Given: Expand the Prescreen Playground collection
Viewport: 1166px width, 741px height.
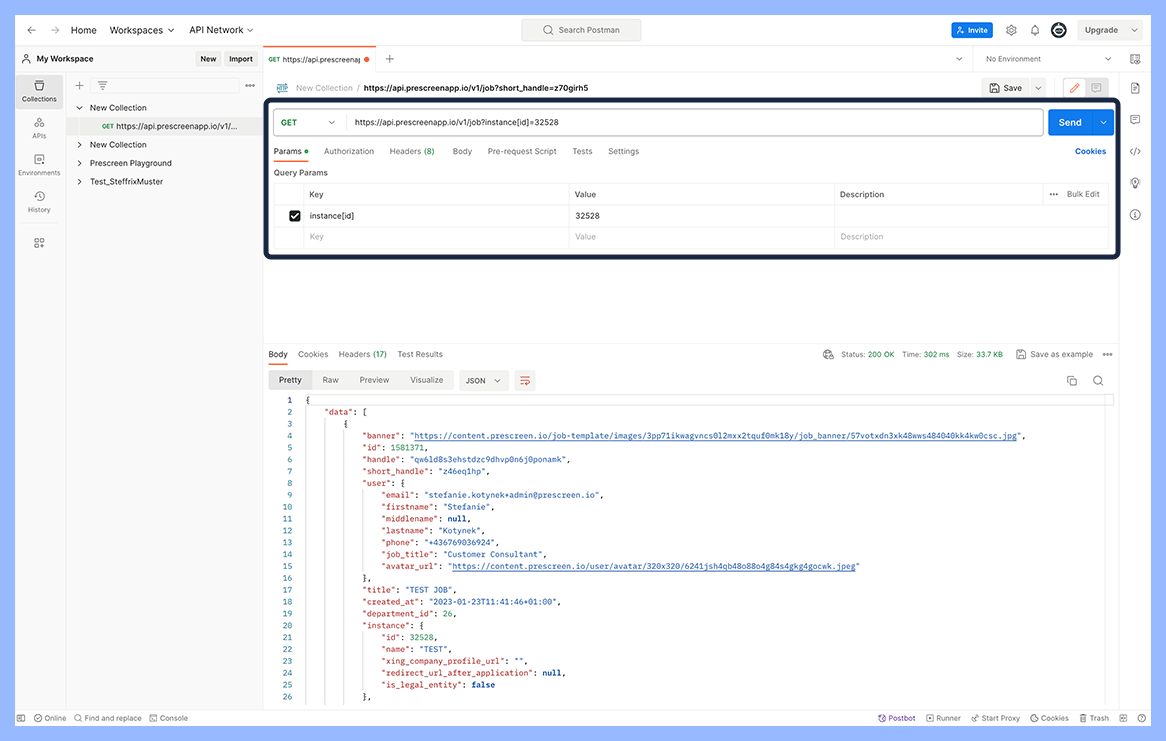Looking at the screenshot, I should coord(80,163).
